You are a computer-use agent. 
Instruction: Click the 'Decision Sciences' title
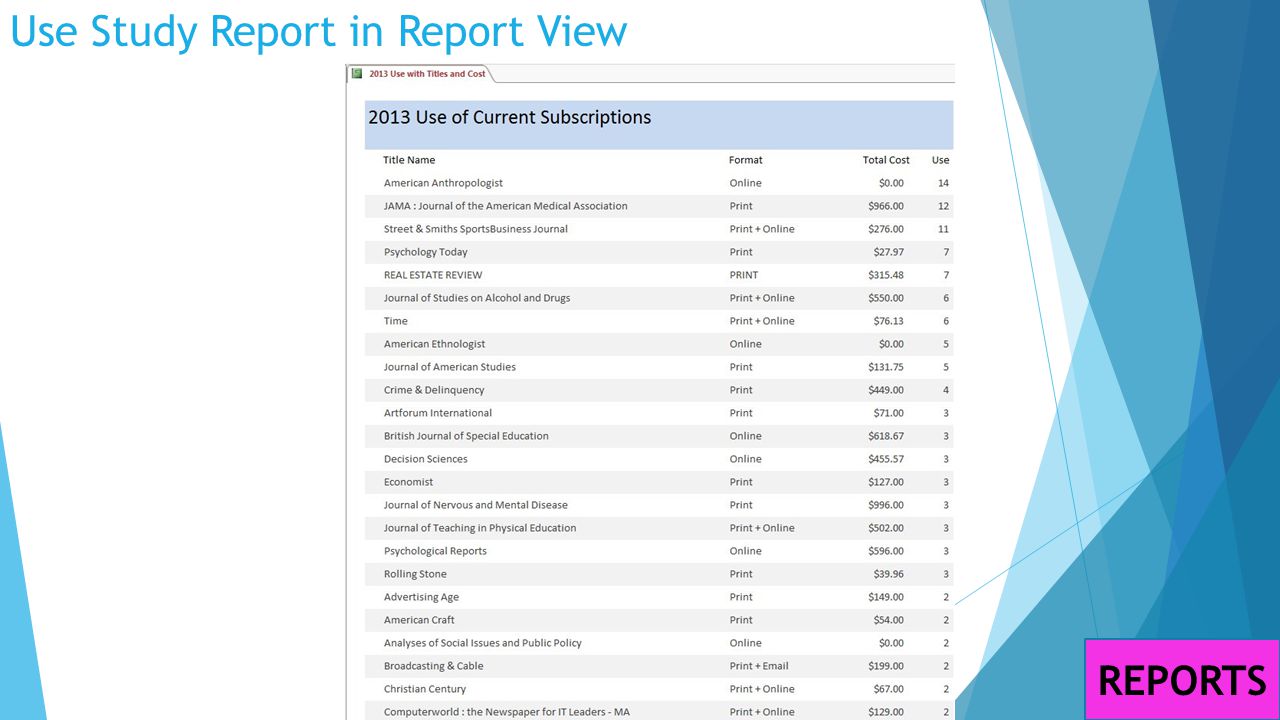point(426,459)
